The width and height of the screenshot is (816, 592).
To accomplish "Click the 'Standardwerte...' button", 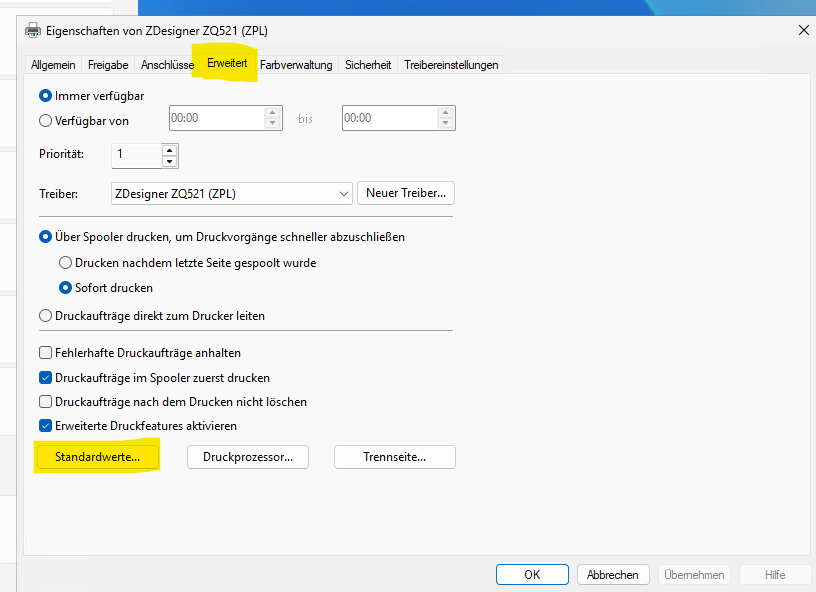I will [96, 457].
